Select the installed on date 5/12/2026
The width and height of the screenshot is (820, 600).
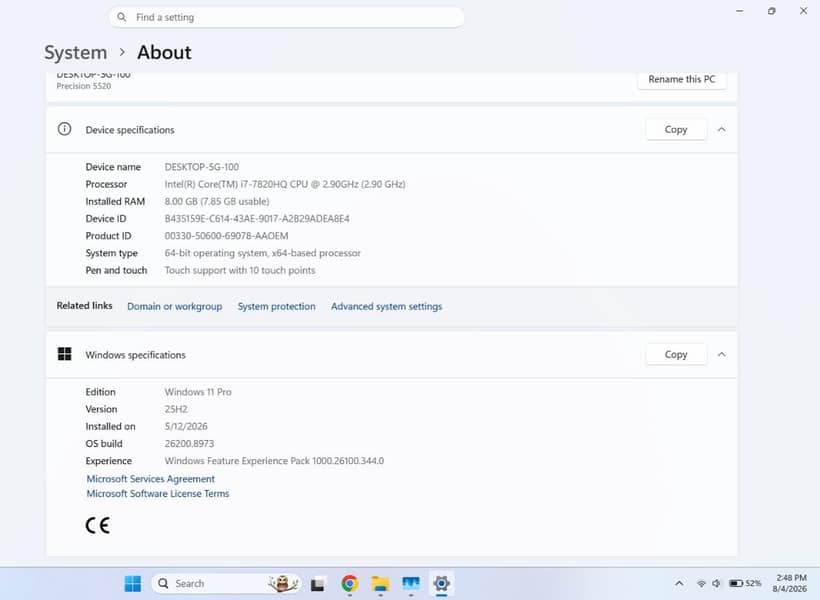coord(186,426)
